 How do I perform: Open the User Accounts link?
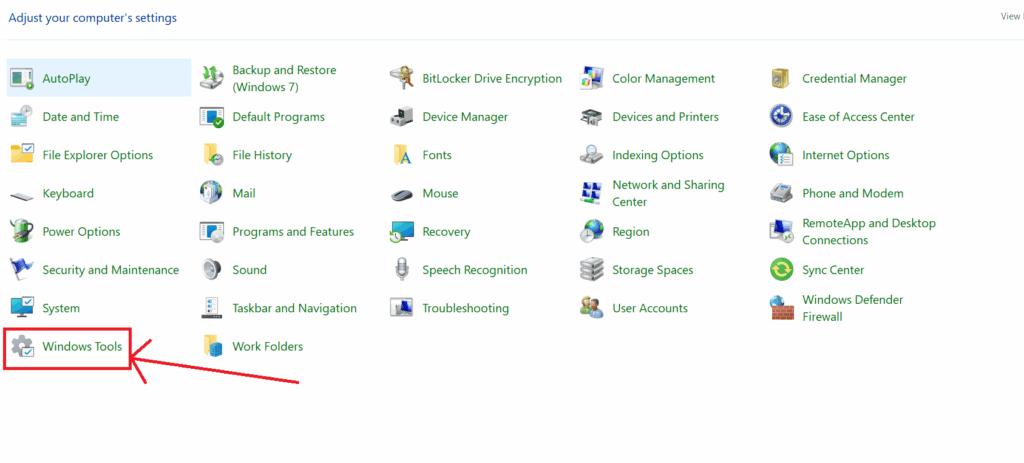[x=650, y=308]
